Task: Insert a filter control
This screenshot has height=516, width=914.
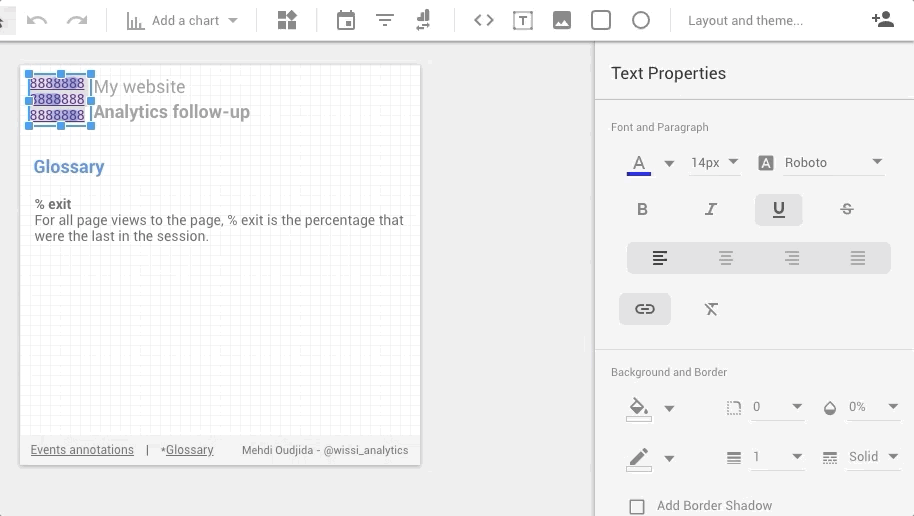Action: click(x=385, y=20)
